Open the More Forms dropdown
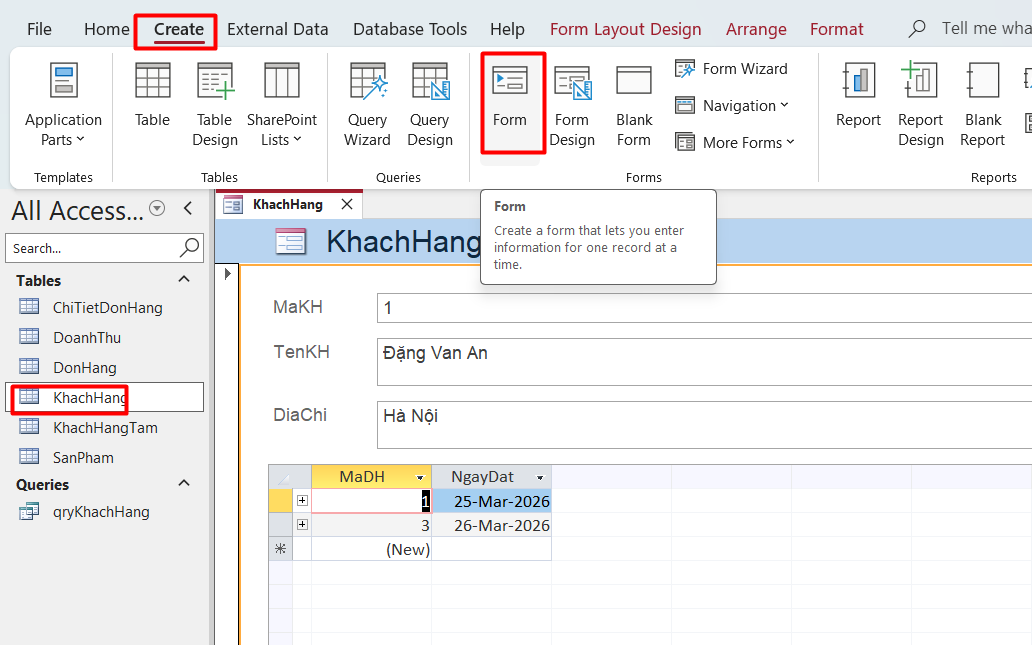Screen dimensions: 1032x645 (x=736, y=143)
